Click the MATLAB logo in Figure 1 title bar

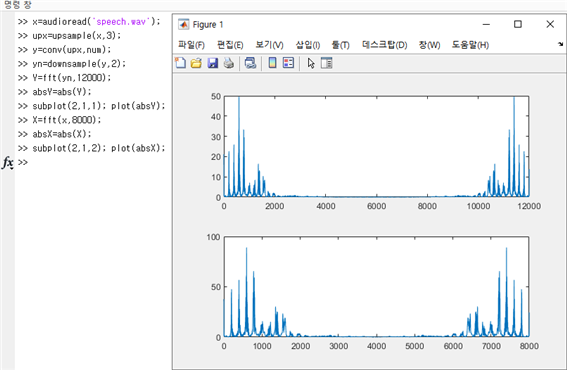[184, 25]
